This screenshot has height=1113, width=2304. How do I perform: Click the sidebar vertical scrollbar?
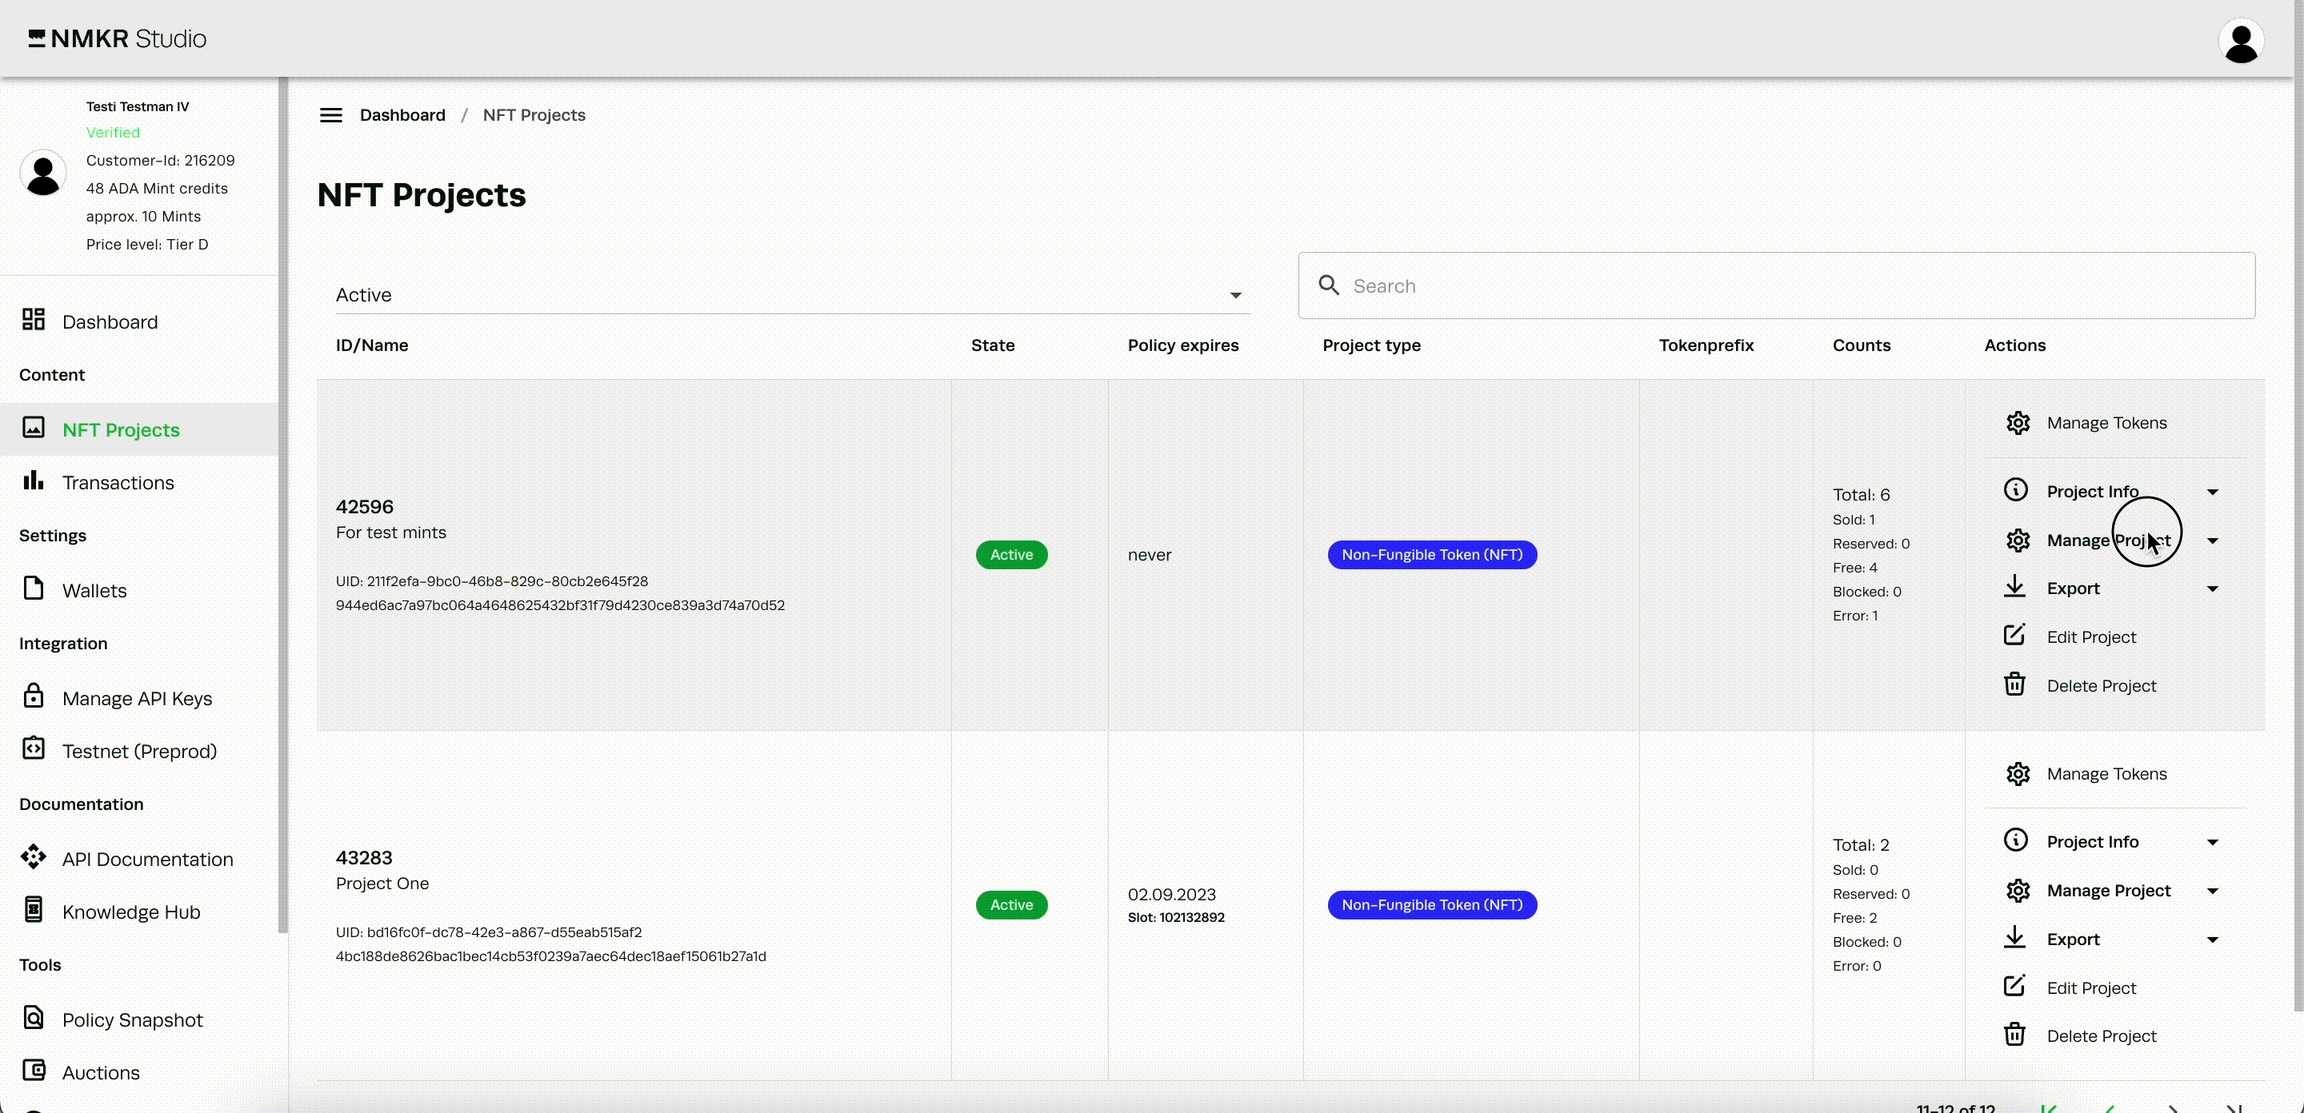click(x=283, y=500)
